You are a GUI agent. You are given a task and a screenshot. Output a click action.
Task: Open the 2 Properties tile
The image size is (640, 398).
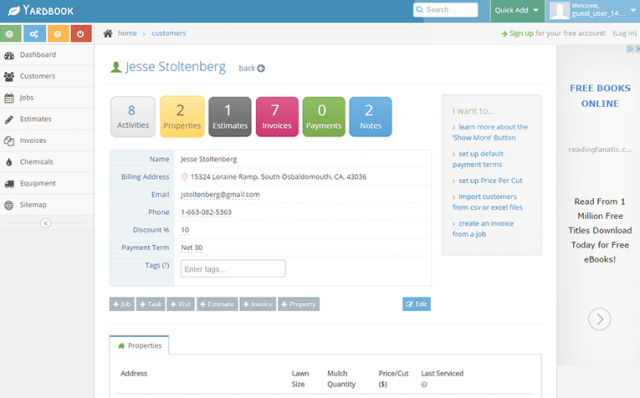[182, 117]
